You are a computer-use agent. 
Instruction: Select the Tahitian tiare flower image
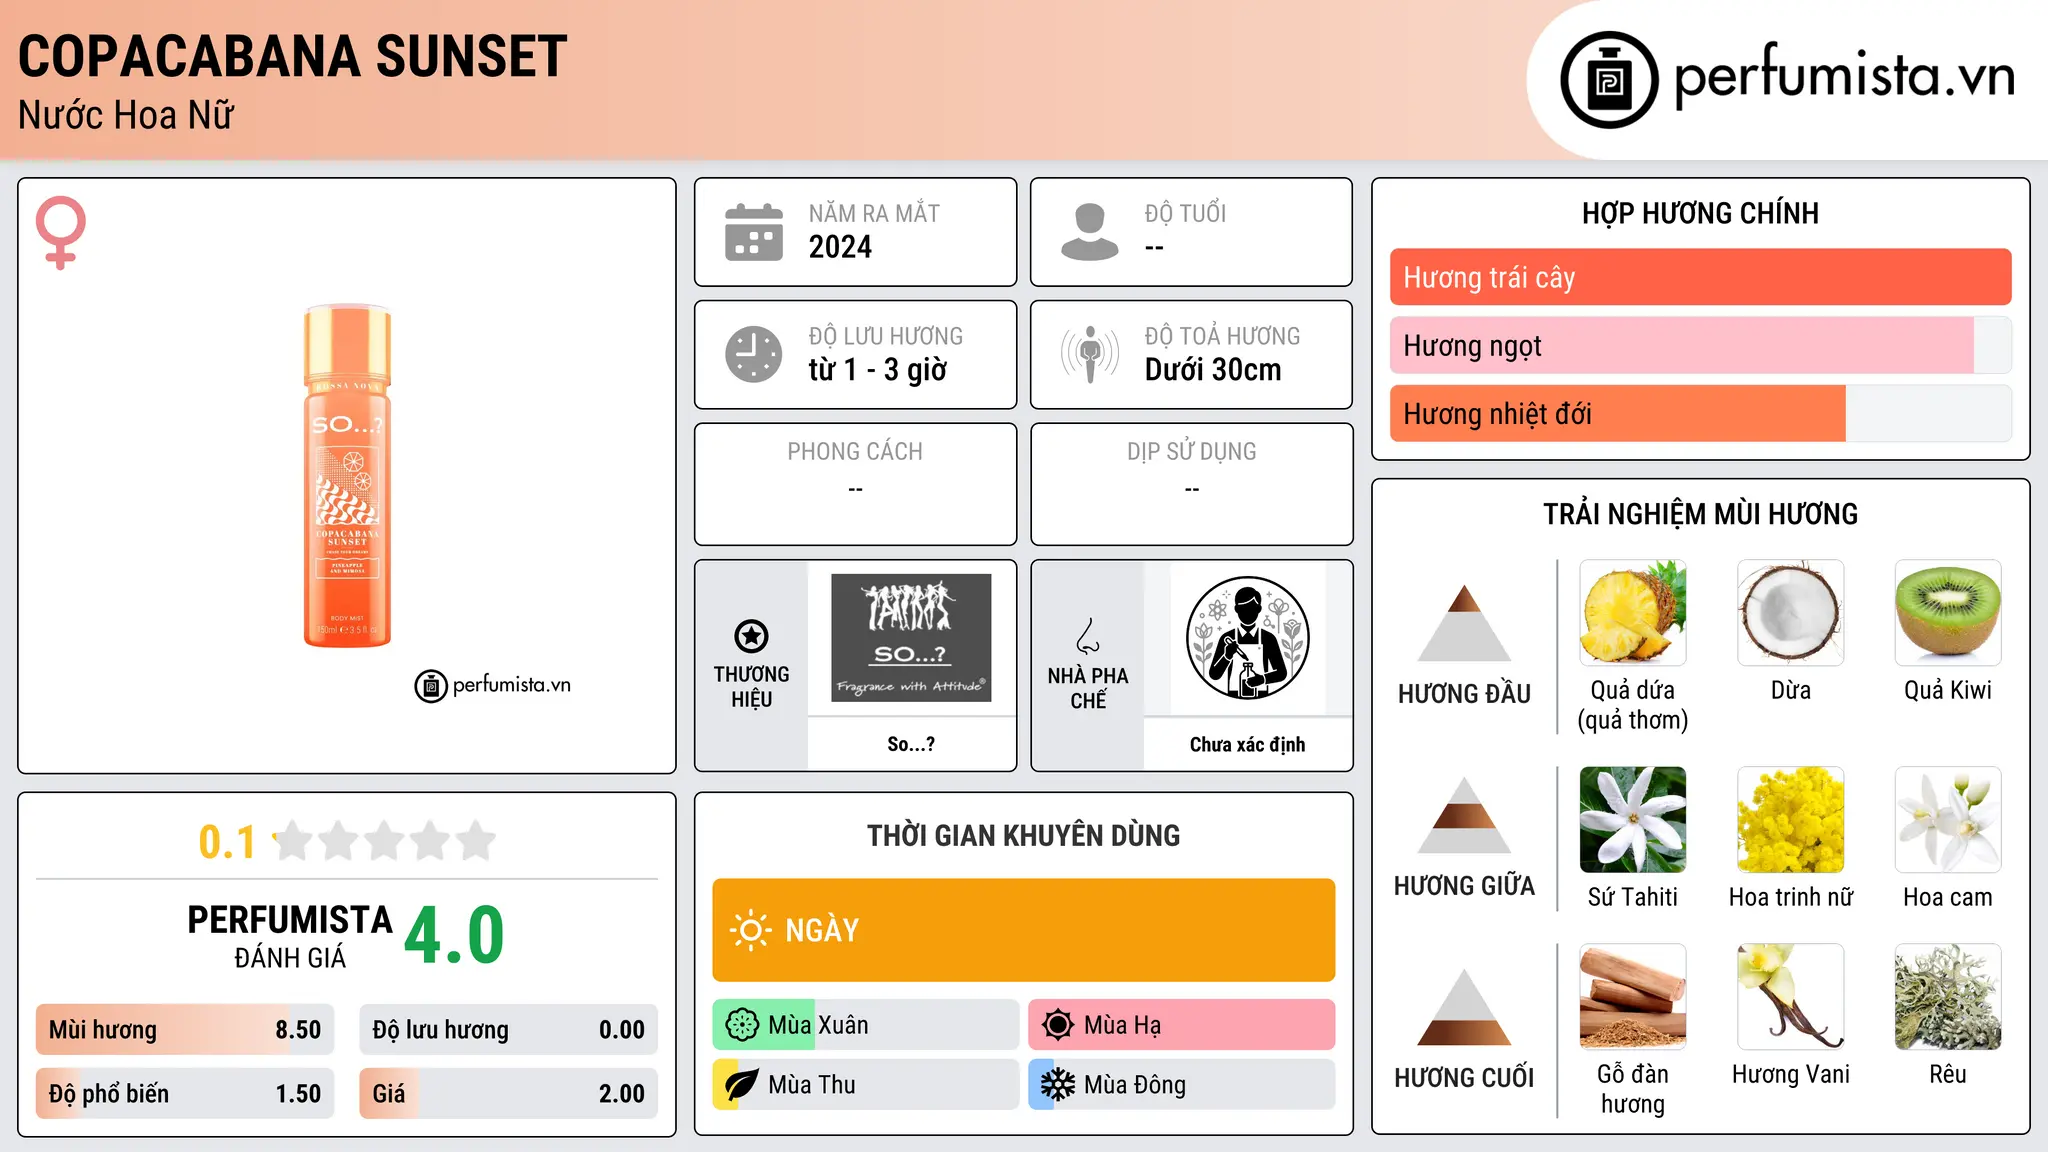(1633, 820)
